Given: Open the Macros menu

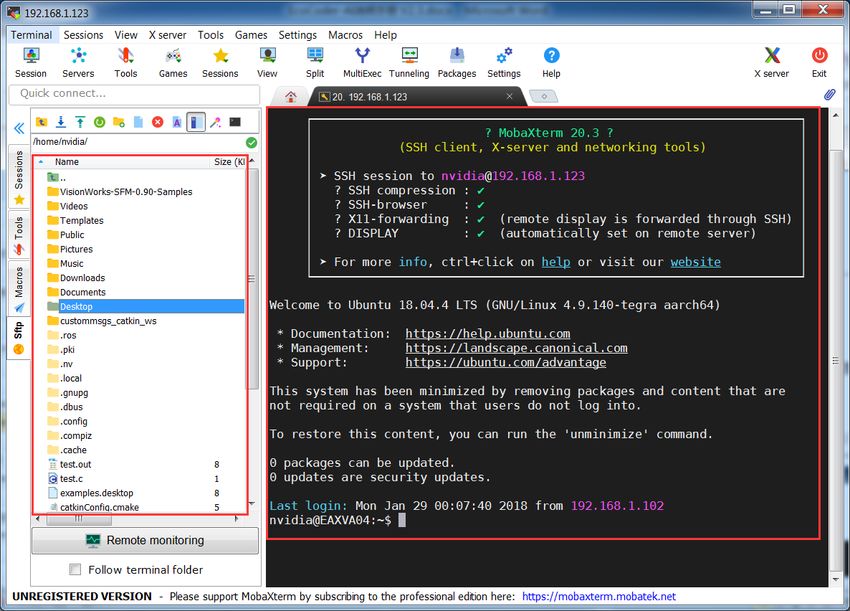Looking at the screenshot, I should tap(345, 35).
